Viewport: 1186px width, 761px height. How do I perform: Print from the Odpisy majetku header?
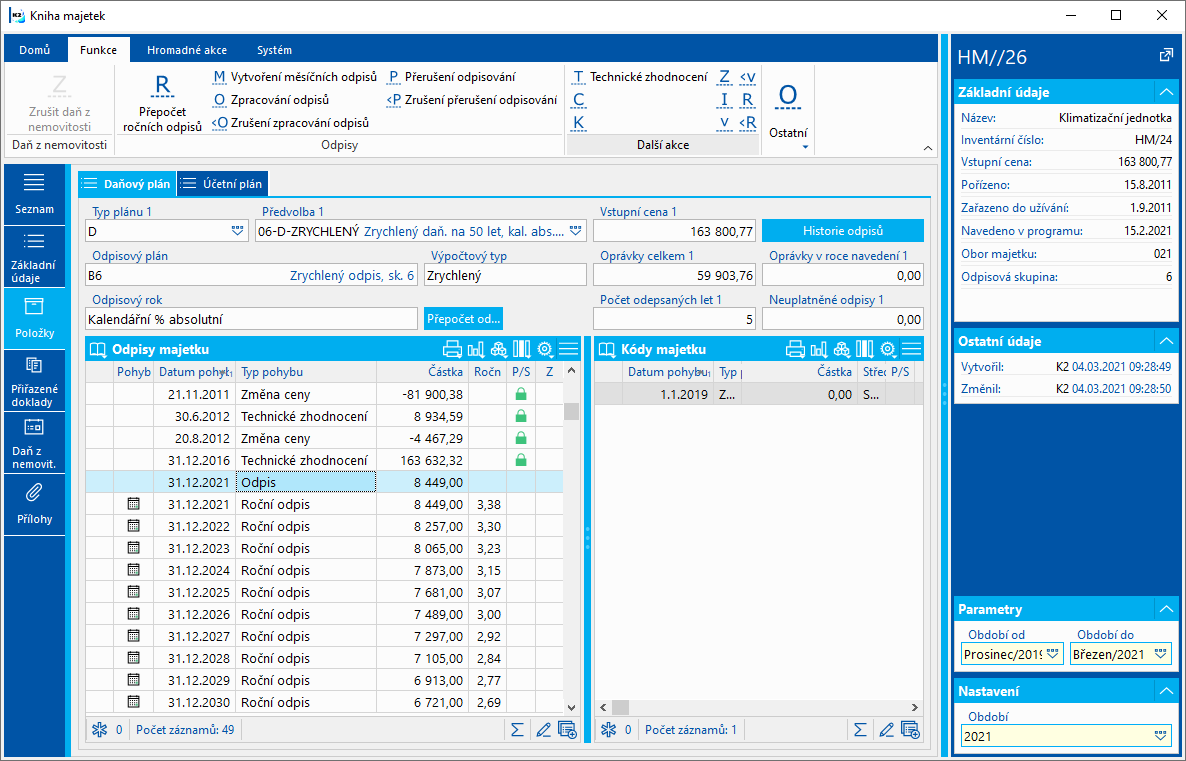(452, 349)
